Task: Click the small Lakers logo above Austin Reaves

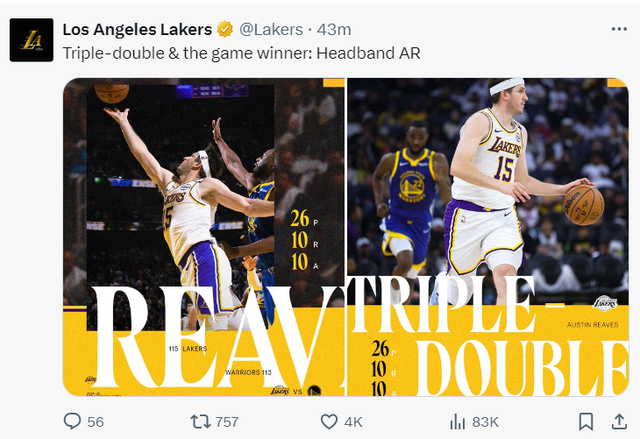Action: (x=605, y=302)
